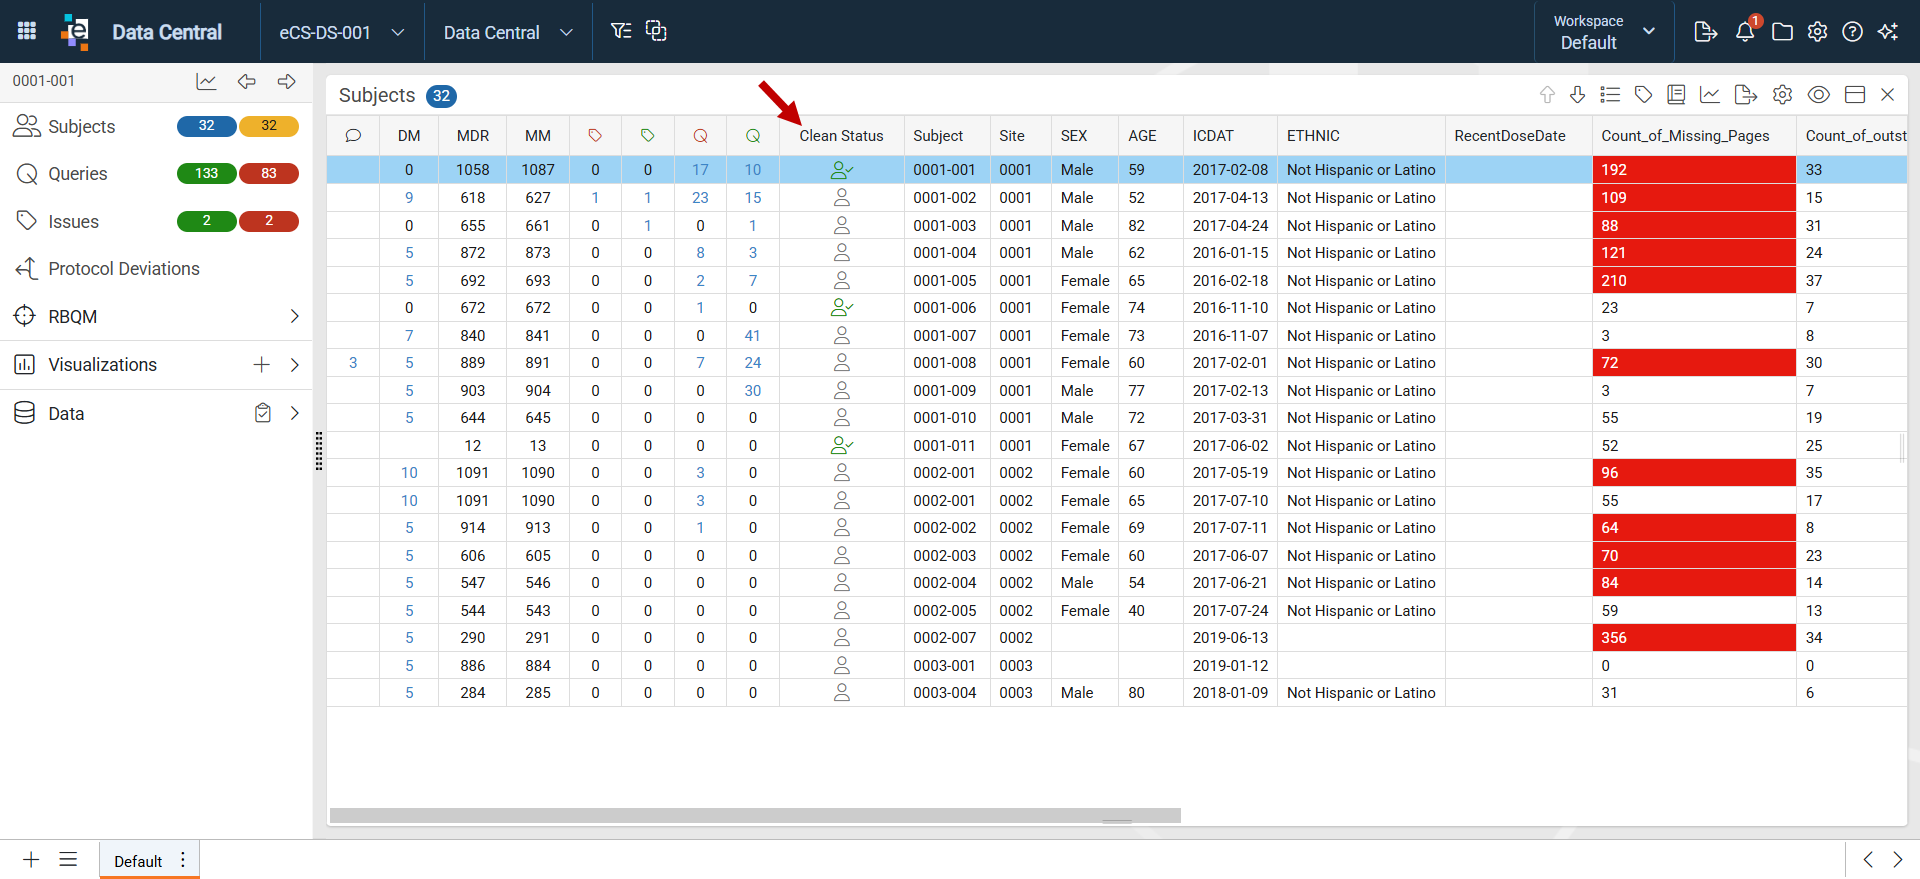The height and width of the screenshot is (879, 1920).
Task: Expand the Data section chevron
Action: (295, 413)
